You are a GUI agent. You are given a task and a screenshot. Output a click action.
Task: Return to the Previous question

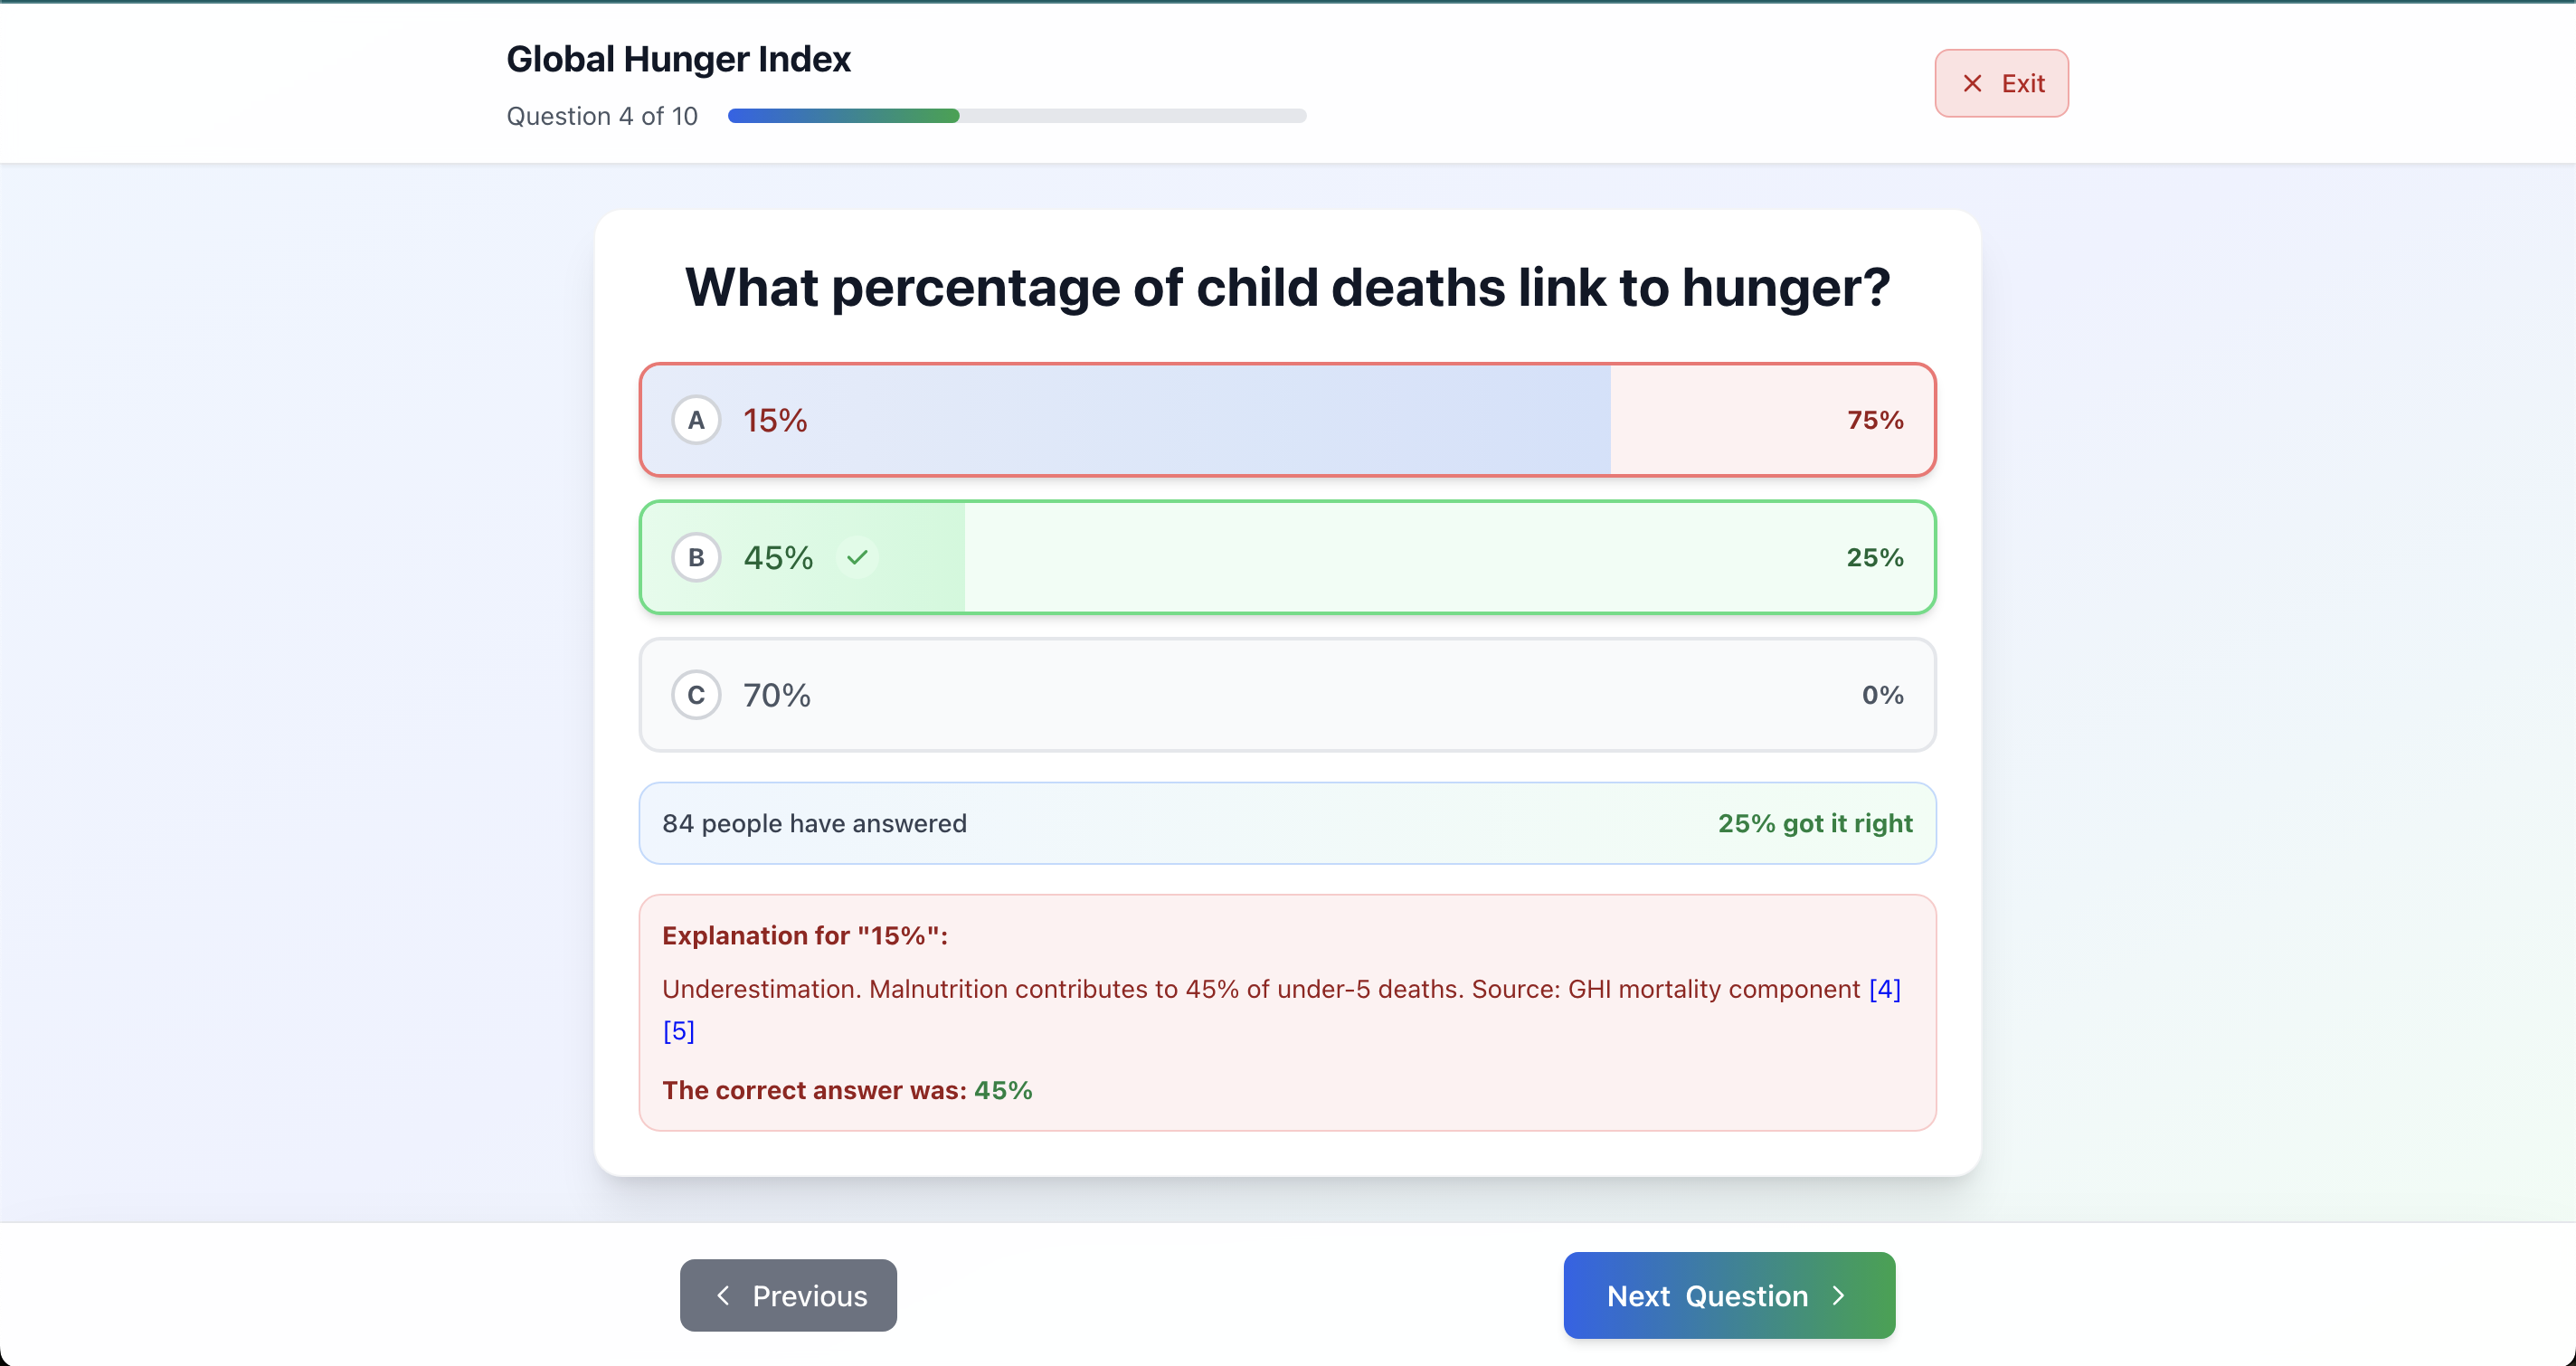coord(788,1295)
